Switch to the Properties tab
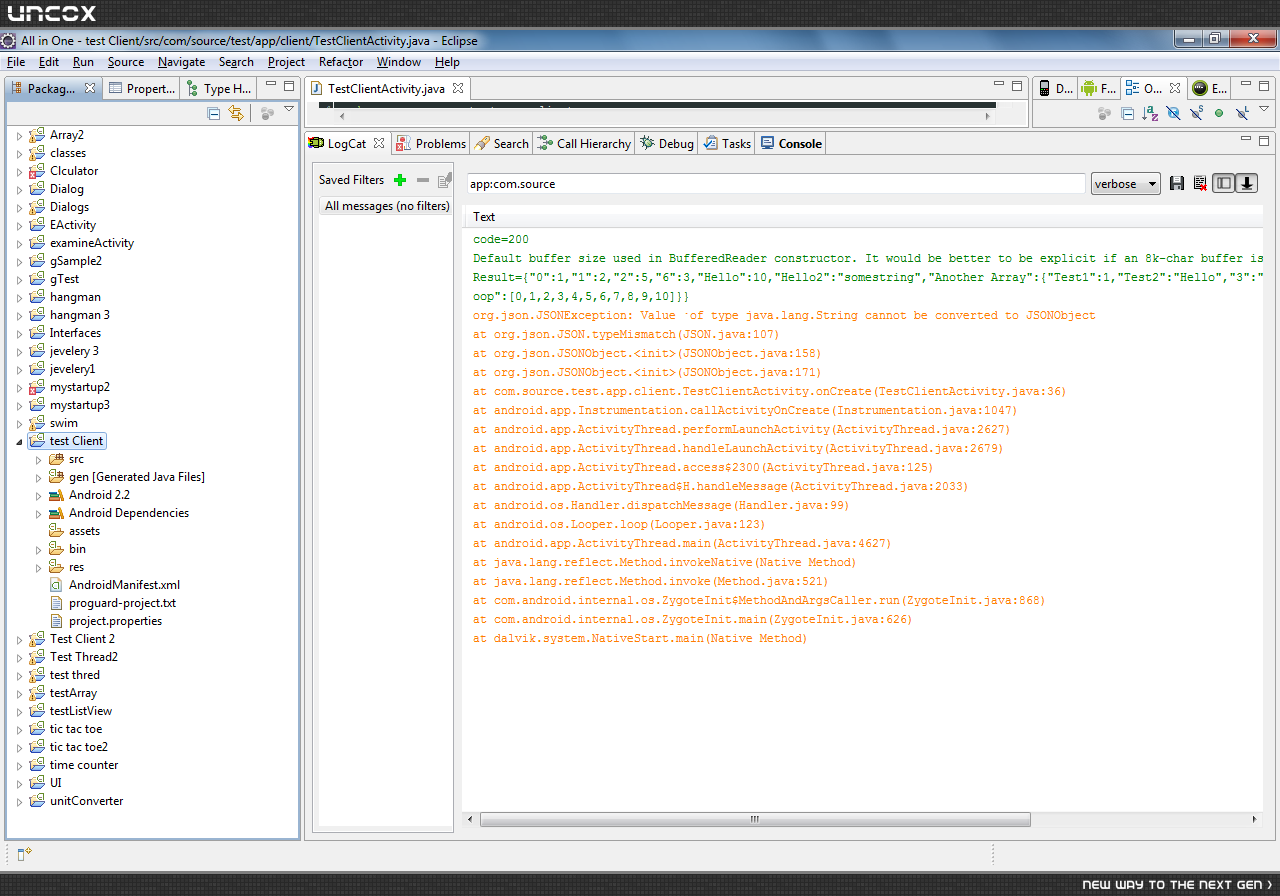 click(x=141, y=88)
